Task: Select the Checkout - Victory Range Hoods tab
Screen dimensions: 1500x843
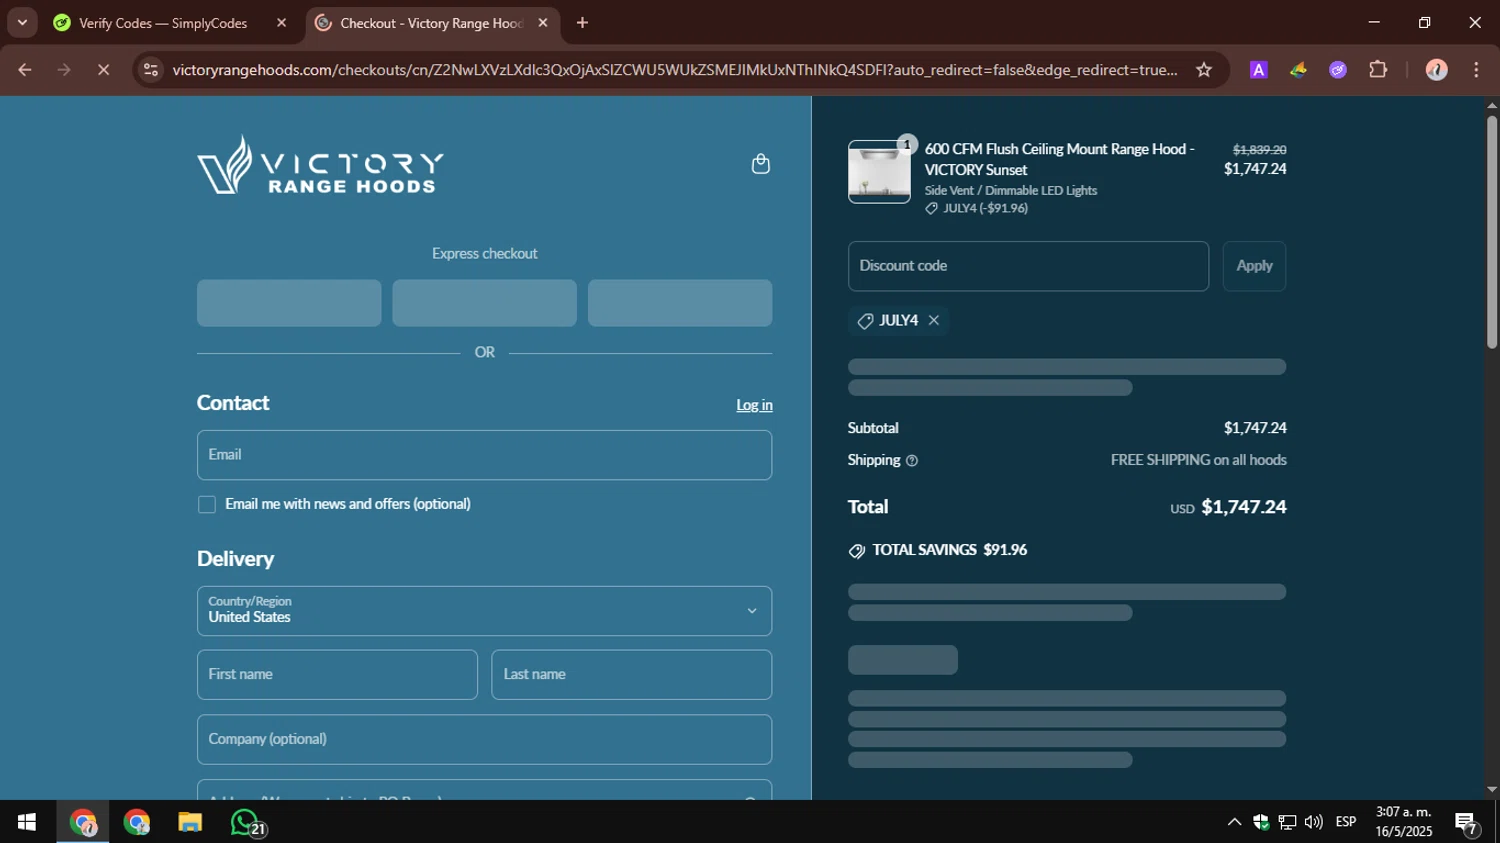Action: click(431, 23)
